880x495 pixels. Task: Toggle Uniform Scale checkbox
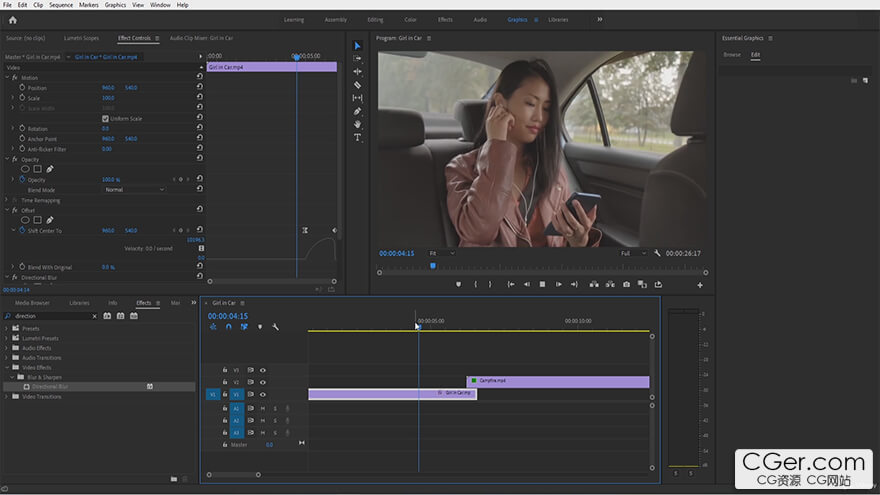pos(105,118)
